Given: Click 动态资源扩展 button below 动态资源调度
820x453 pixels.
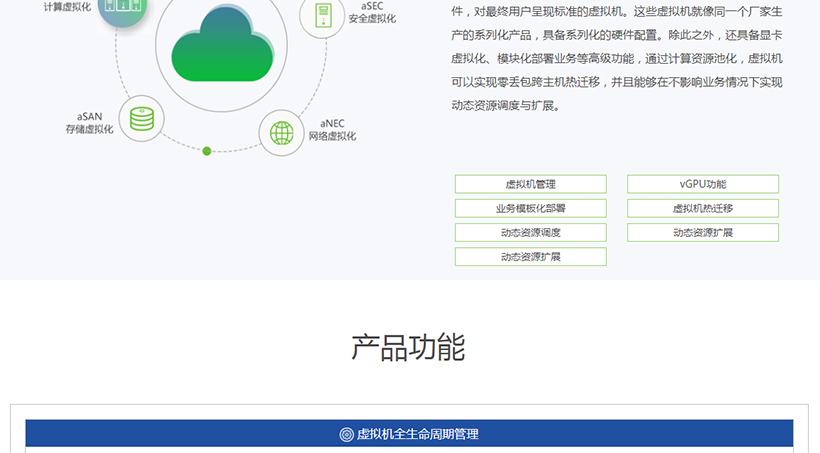Looking at the screenshot, I should click(x=530, y=256).
